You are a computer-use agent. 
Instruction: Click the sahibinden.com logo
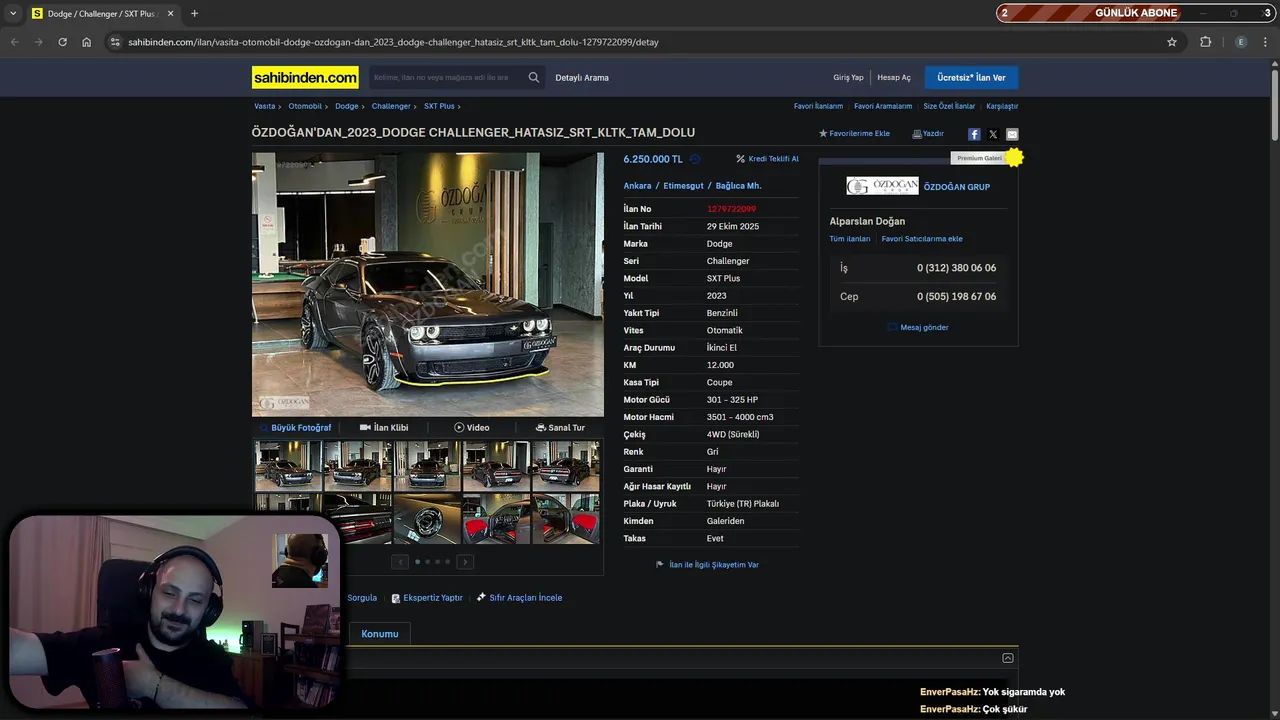pos(305,77)
